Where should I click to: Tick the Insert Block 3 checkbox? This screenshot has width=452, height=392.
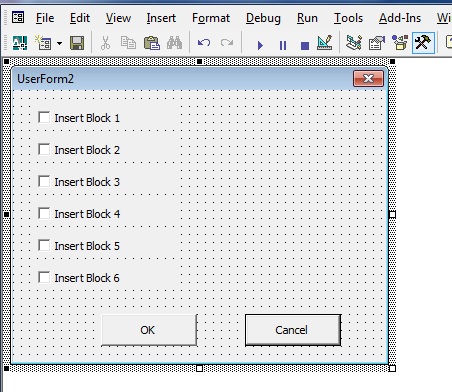(44, 181)
